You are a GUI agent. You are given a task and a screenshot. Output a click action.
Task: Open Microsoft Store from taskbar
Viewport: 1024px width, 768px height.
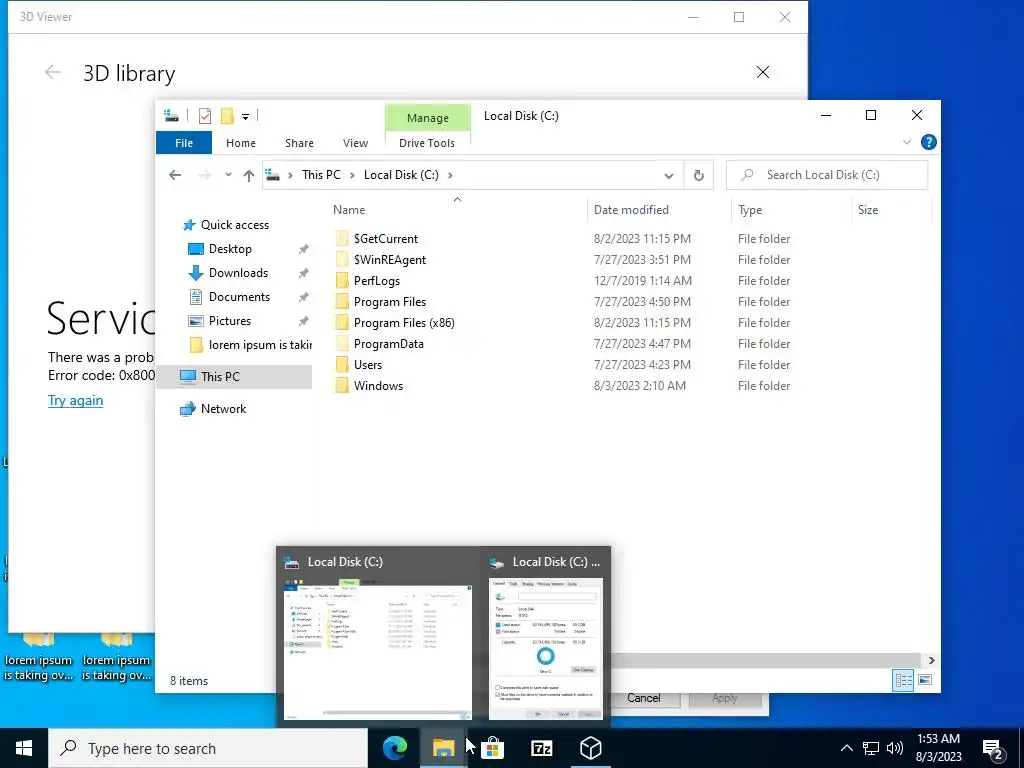[x=492, y=748]
